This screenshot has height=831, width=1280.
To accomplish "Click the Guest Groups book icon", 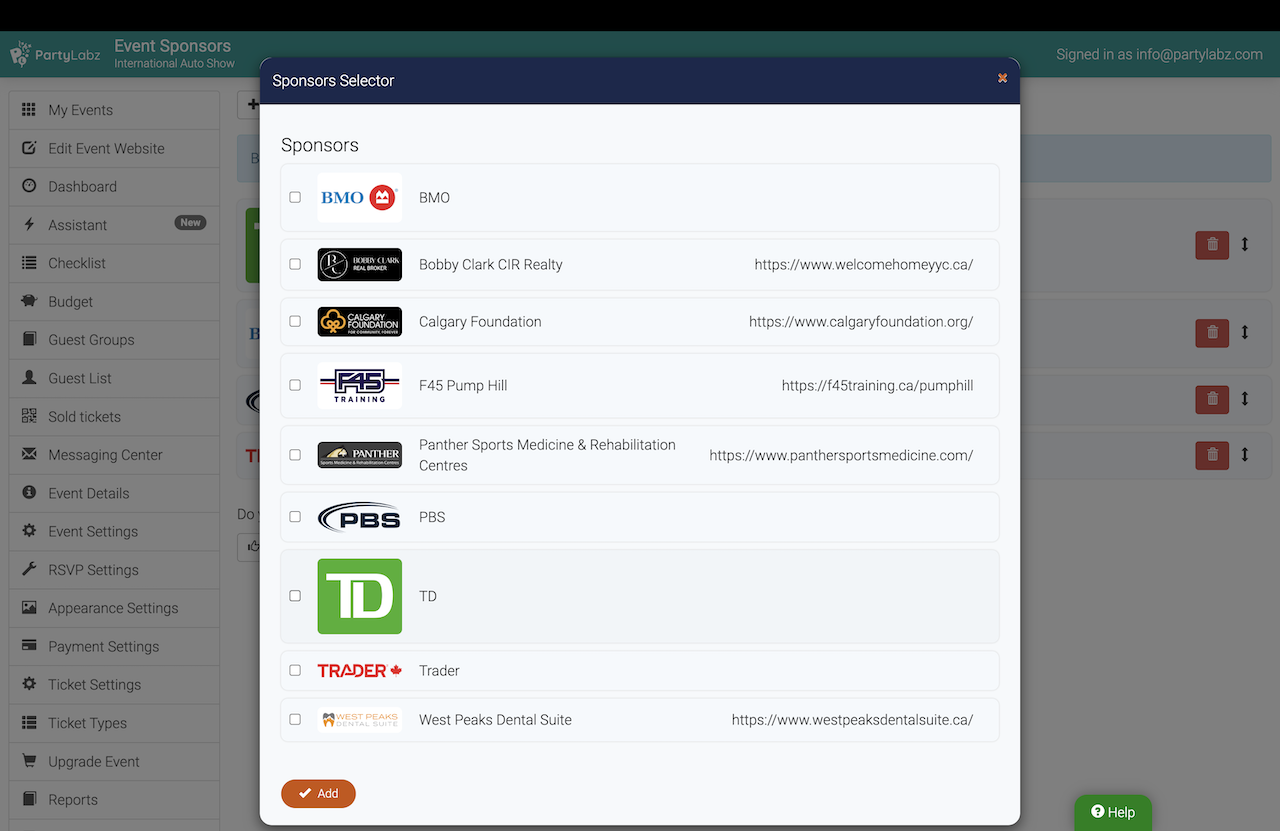I will click(x=29, y=340).
